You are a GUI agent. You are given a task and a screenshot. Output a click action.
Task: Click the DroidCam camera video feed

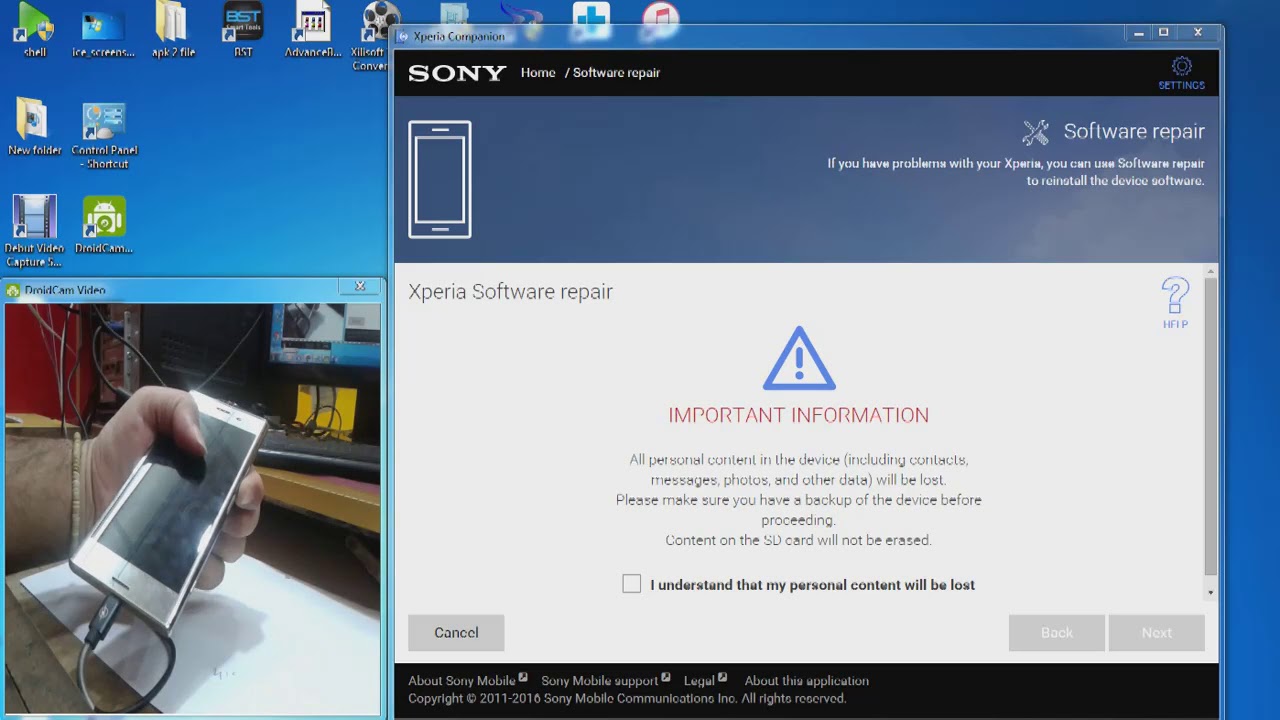(192, 509)
